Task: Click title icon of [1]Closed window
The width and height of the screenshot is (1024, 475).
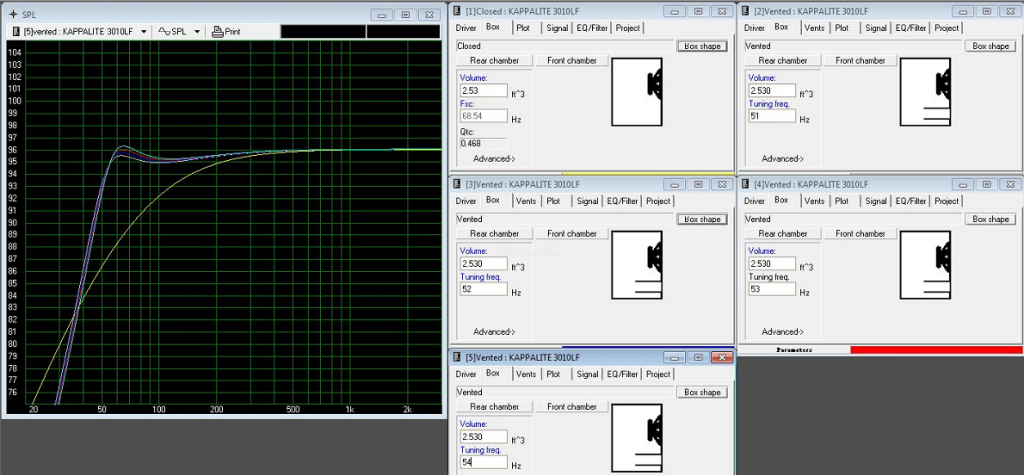Action: 457,11
